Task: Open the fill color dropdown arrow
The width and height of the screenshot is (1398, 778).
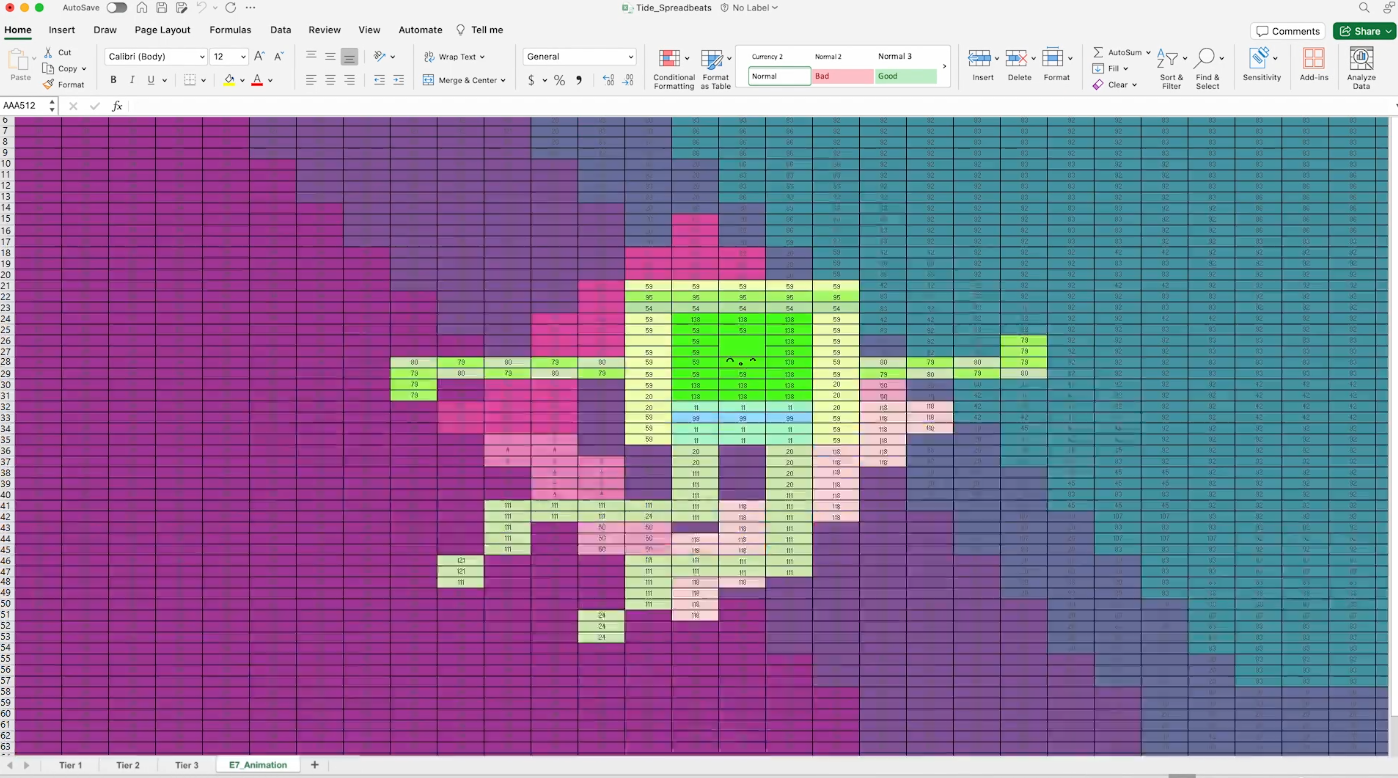Action: pyautogui.click(x=242, y=80)
